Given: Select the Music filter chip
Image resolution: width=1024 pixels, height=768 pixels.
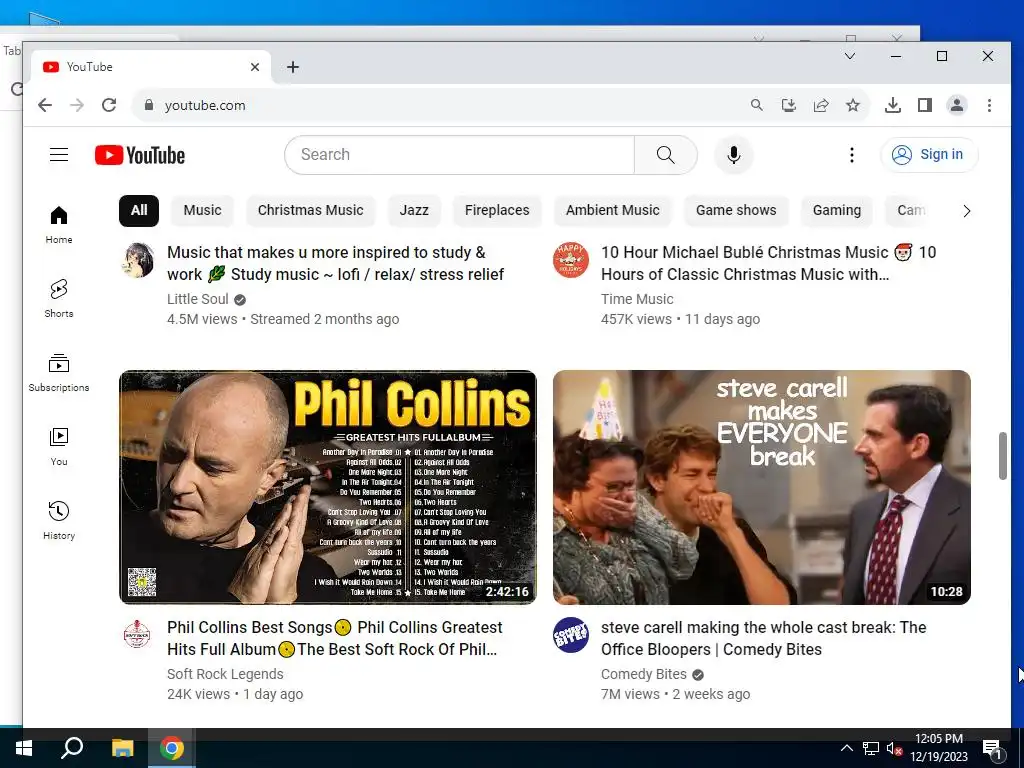Looking at the screenshot, I should pos(202,210).
